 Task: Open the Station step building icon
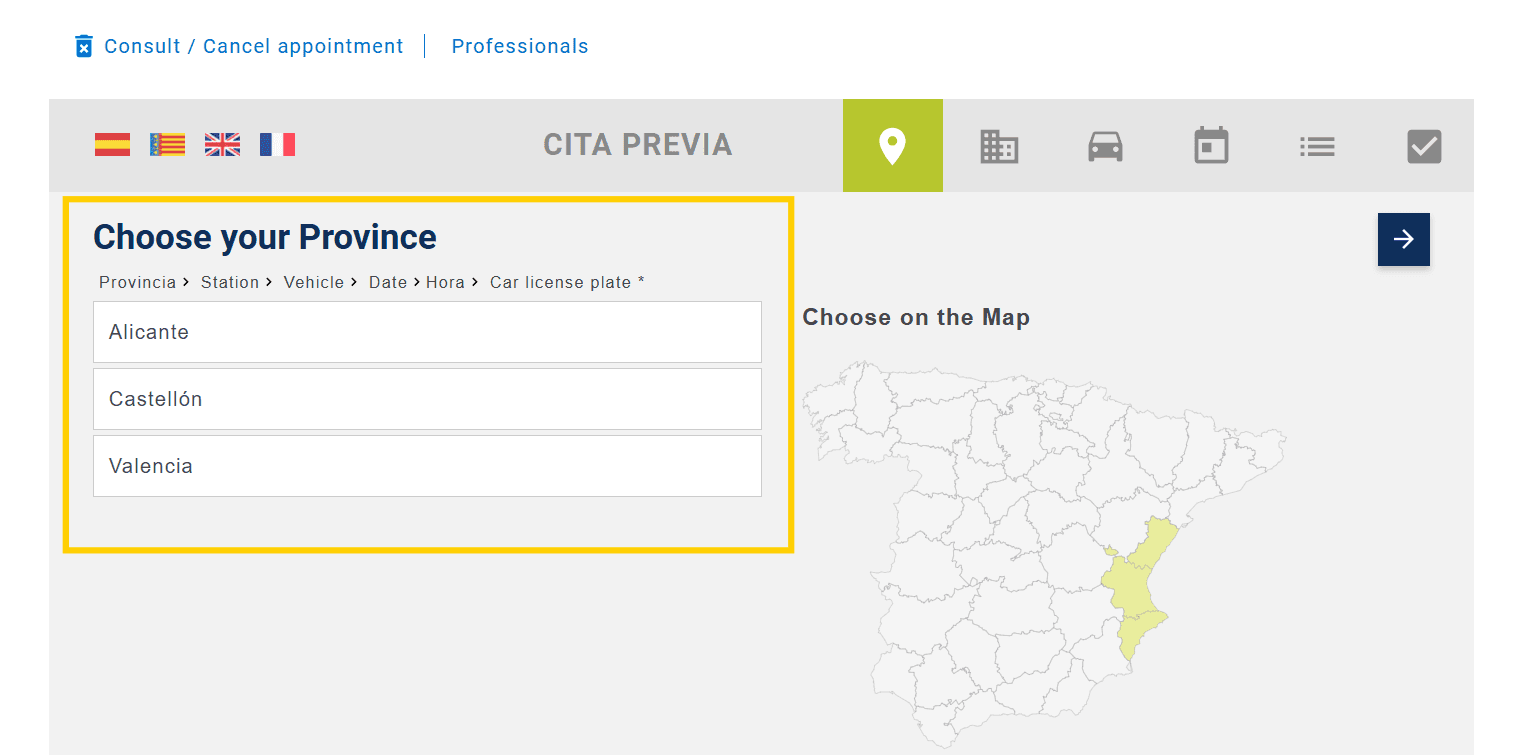[x=999, y=145]
